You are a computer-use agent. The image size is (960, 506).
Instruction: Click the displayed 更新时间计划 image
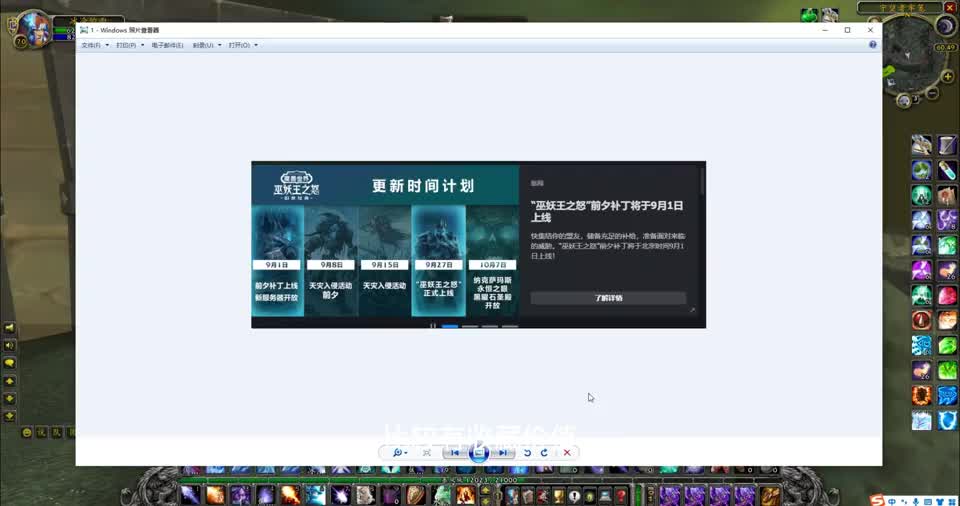click(478, 244)
